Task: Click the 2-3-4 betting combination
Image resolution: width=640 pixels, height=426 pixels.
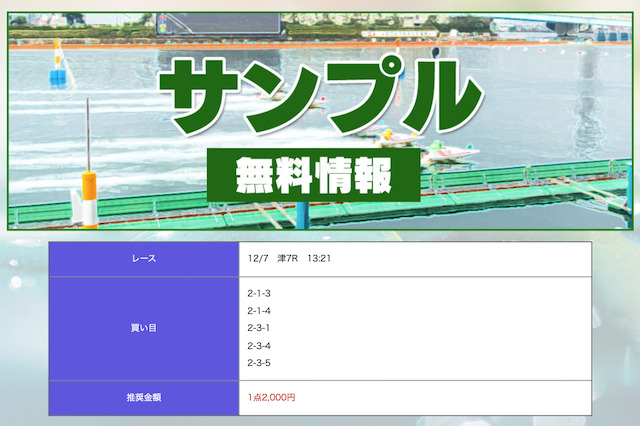Action: (259, 346)
